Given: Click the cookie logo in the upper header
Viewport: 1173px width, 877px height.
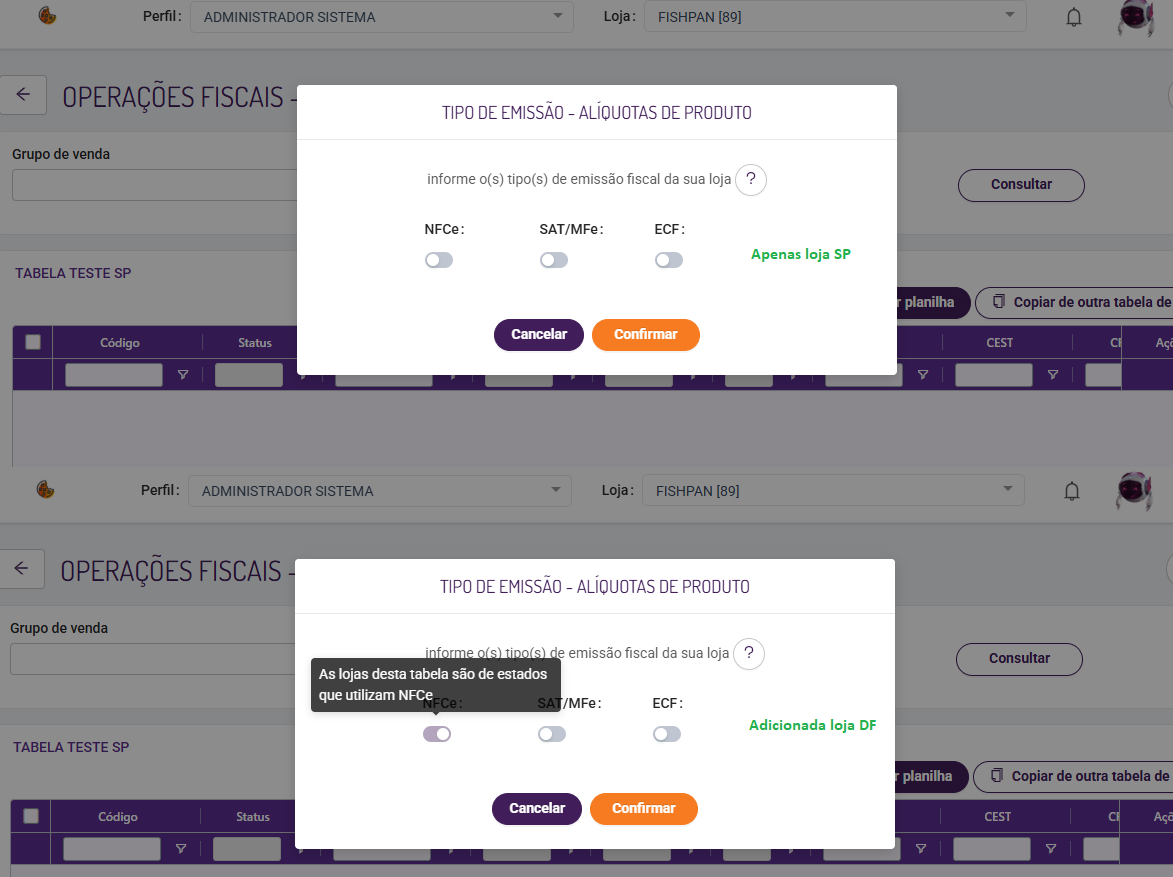Looking at the screenshot, I should (x=46, y=16).
